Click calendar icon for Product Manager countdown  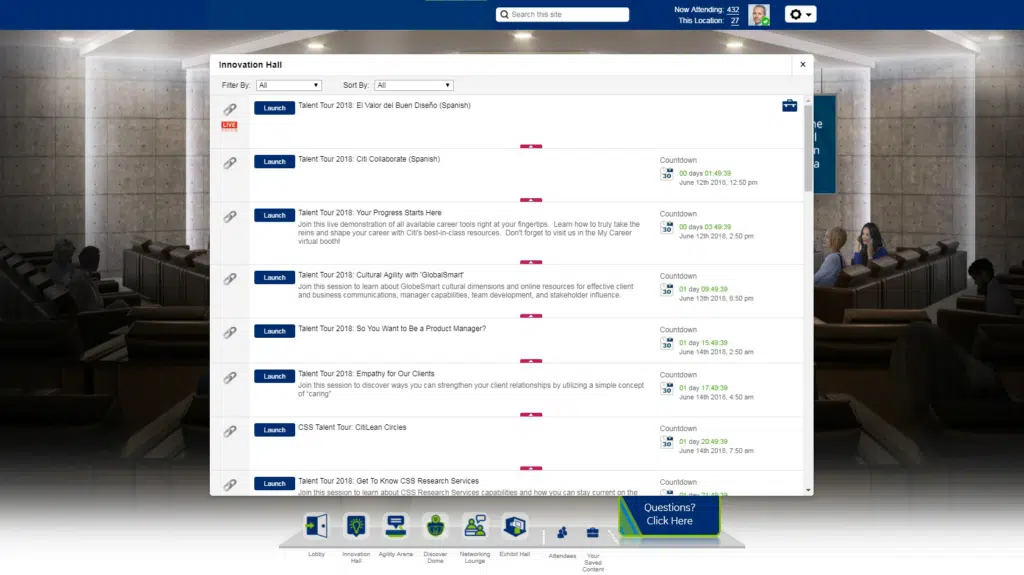pyautogui.click(x=667, y=343)
